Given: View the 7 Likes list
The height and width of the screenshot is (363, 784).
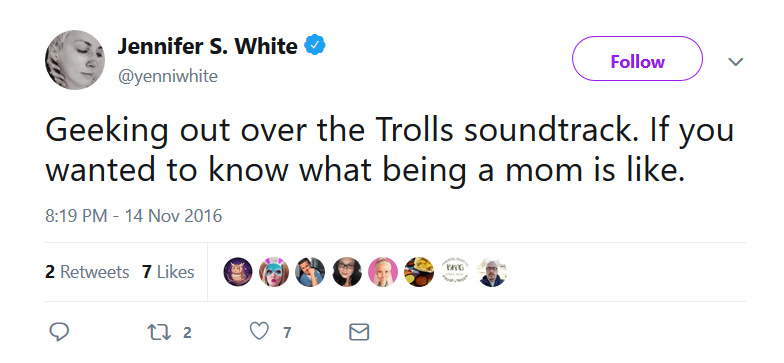Looking at the screenshot, I should pyautogui.click(x=168, y=272).
